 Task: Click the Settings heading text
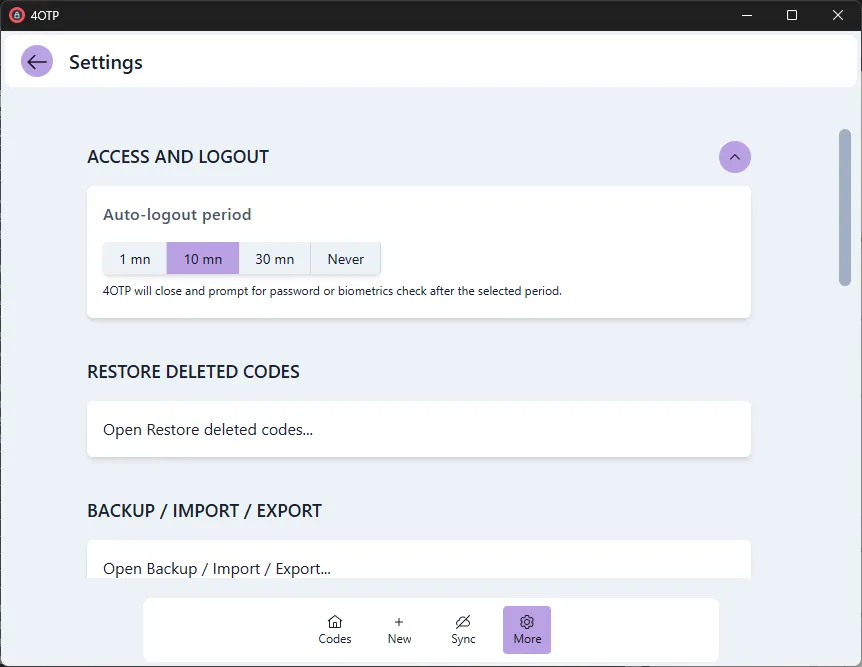tap(105, 62)
